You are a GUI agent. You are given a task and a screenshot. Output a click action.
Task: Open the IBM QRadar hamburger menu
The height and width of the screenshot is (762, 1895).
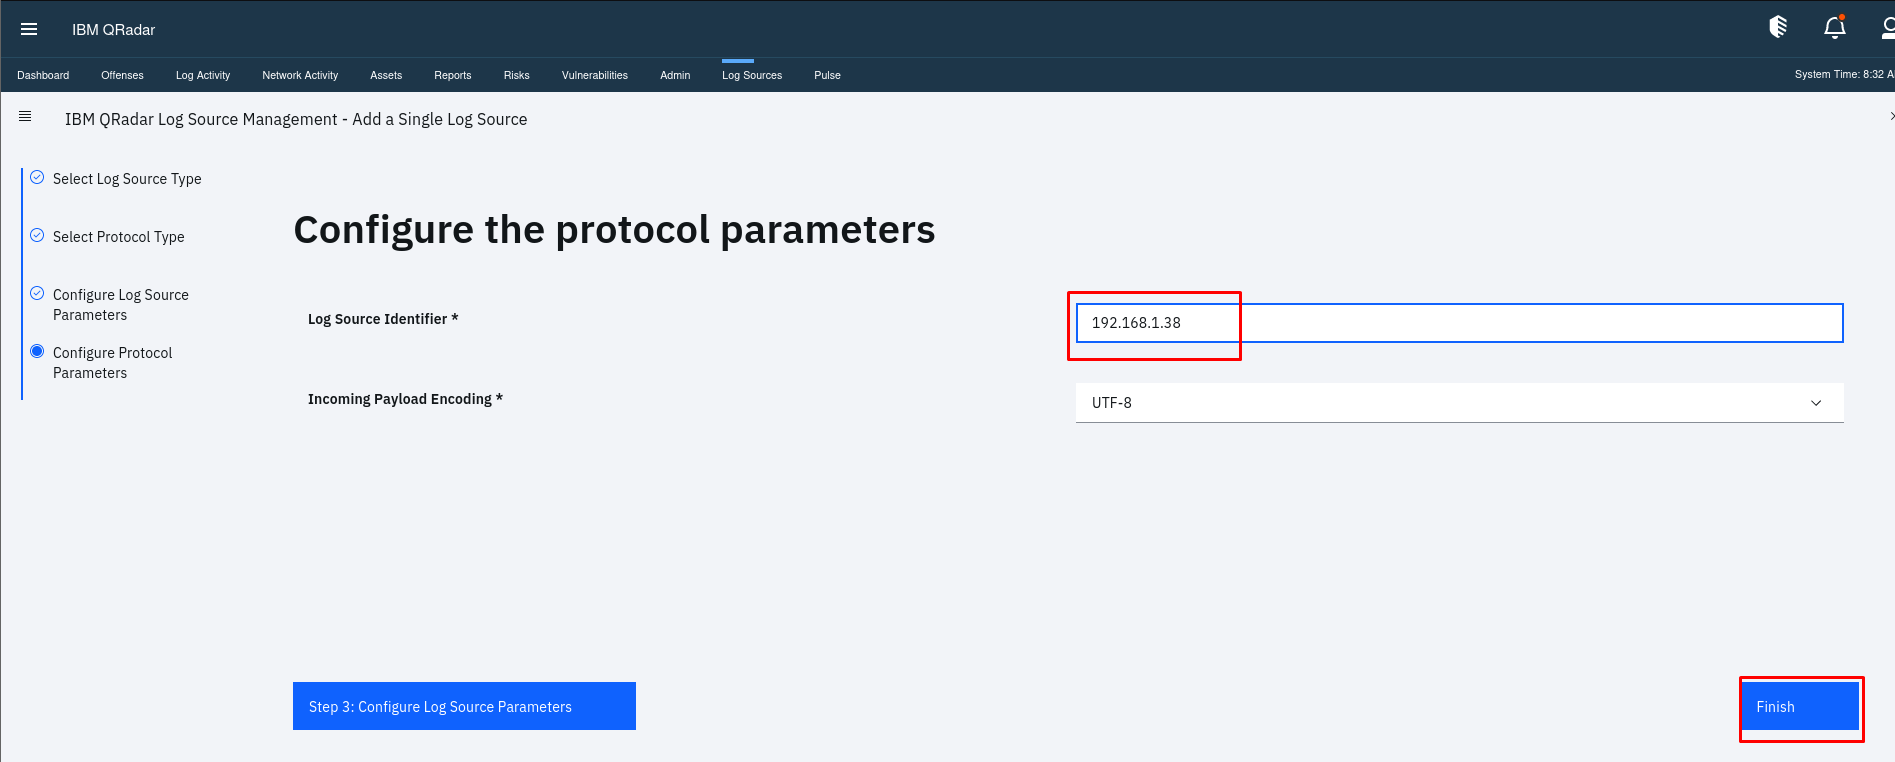click(x=29, y=29)
